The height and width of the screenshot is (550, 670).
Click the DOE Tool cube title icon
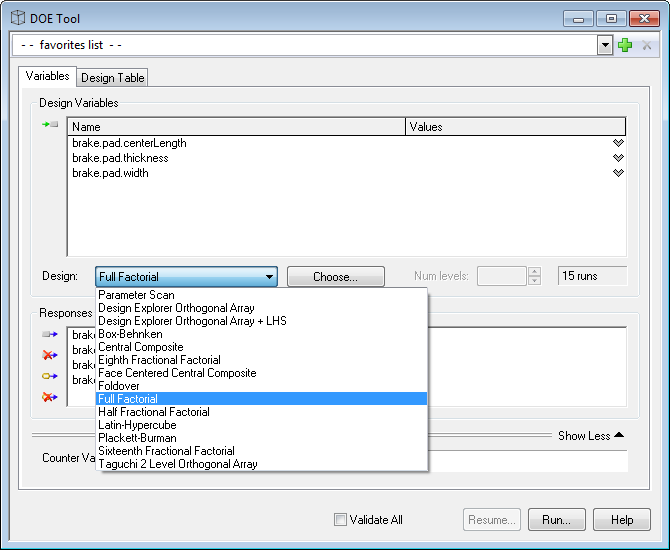click(18, 18)
